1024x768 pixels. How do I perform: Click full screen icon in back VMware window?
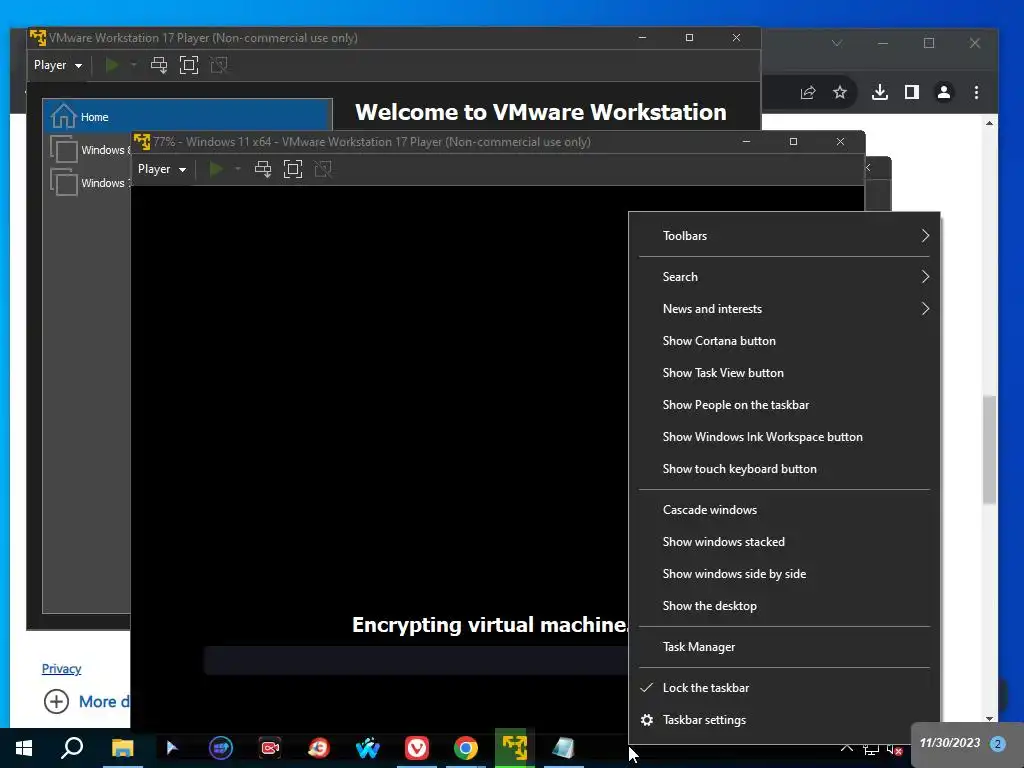[189, 65]
